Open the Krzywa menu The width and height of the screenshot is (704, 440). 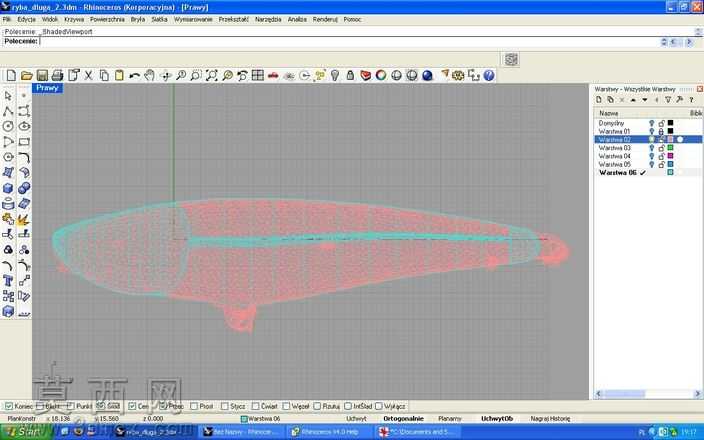pyautogui.click(x=74, y=19)
